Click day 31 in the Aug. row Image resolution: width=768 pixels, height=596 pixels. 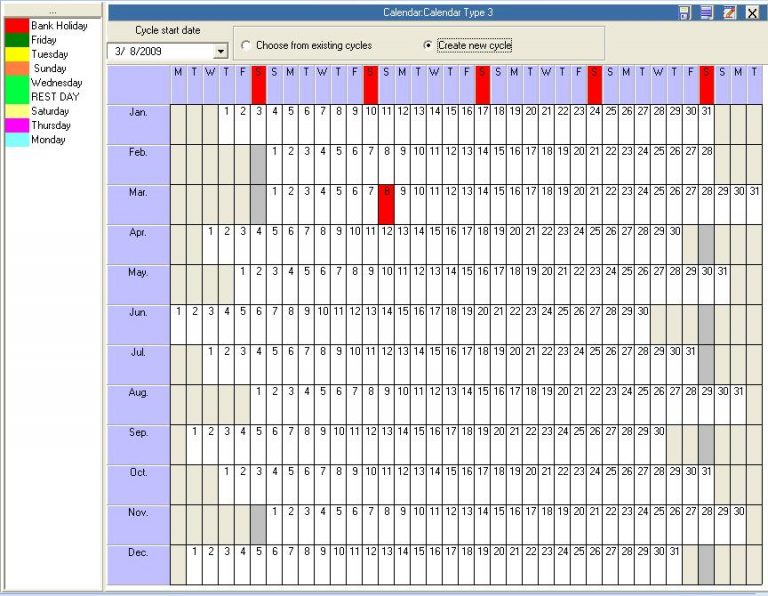[x=738, y=405]
